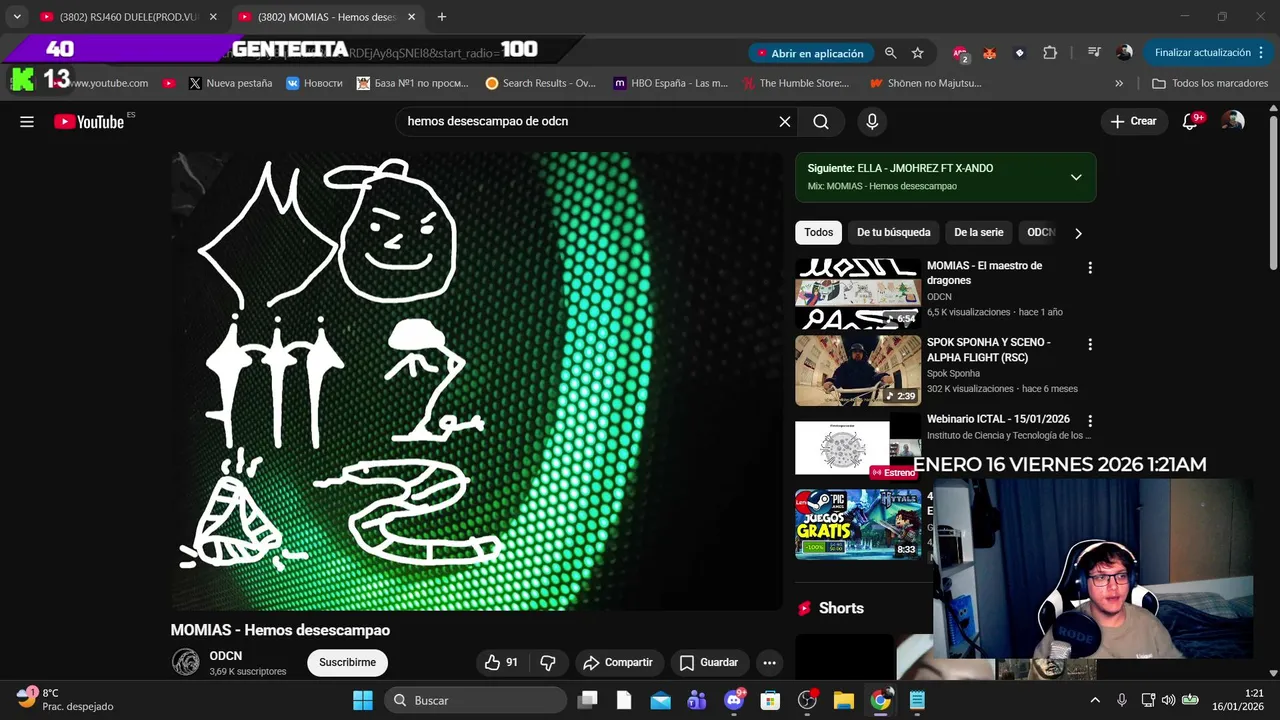This screenshot has width=1280, height=720.
Task: Open the JUEGOS GRATIS video thumbnail
Action: pos(858,524)
